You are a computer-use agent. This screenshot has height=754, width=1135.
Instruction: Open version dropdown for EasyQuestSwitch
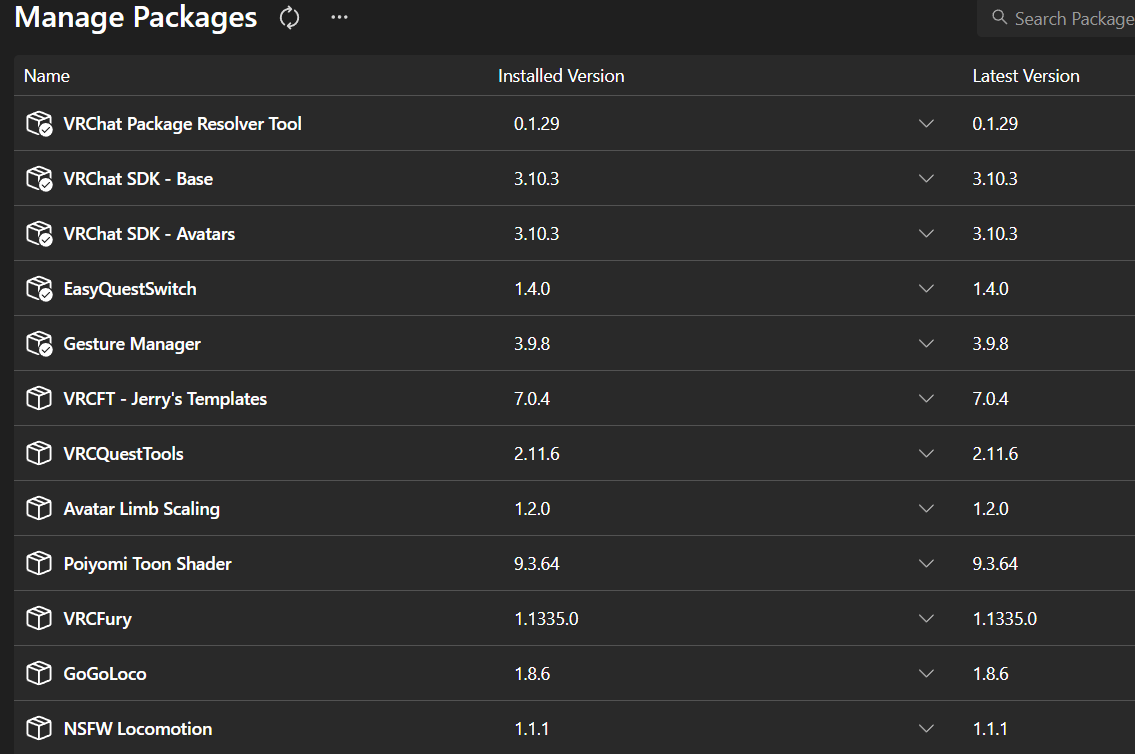926,289
